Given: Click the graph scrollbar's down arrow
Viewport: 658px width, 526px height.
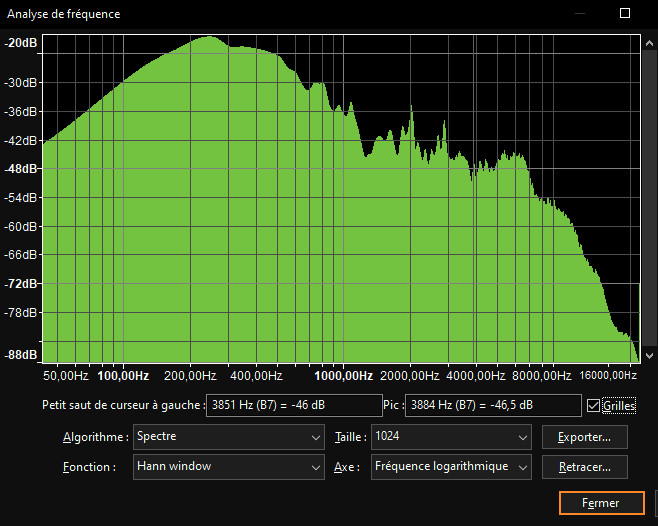Looking at the screenshot, I should pyautogui.click(x=650, y=355).
